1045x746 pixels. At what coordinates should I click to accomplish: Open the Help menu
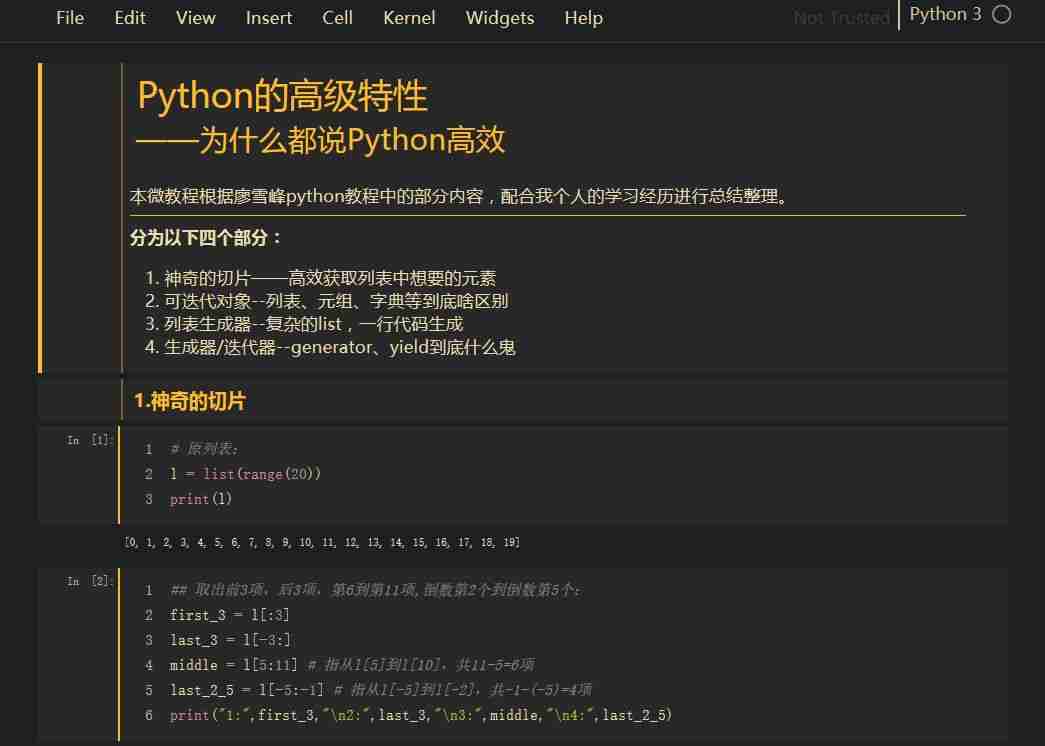(583, 18)
